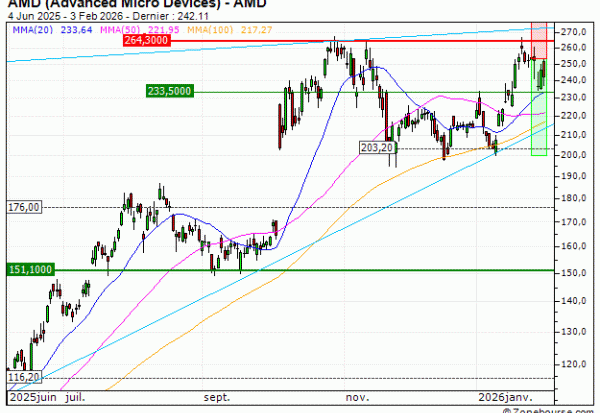Click the 233,64 MMA(20) value
This screenshot has height=413, width=600.
coord(77,29)
